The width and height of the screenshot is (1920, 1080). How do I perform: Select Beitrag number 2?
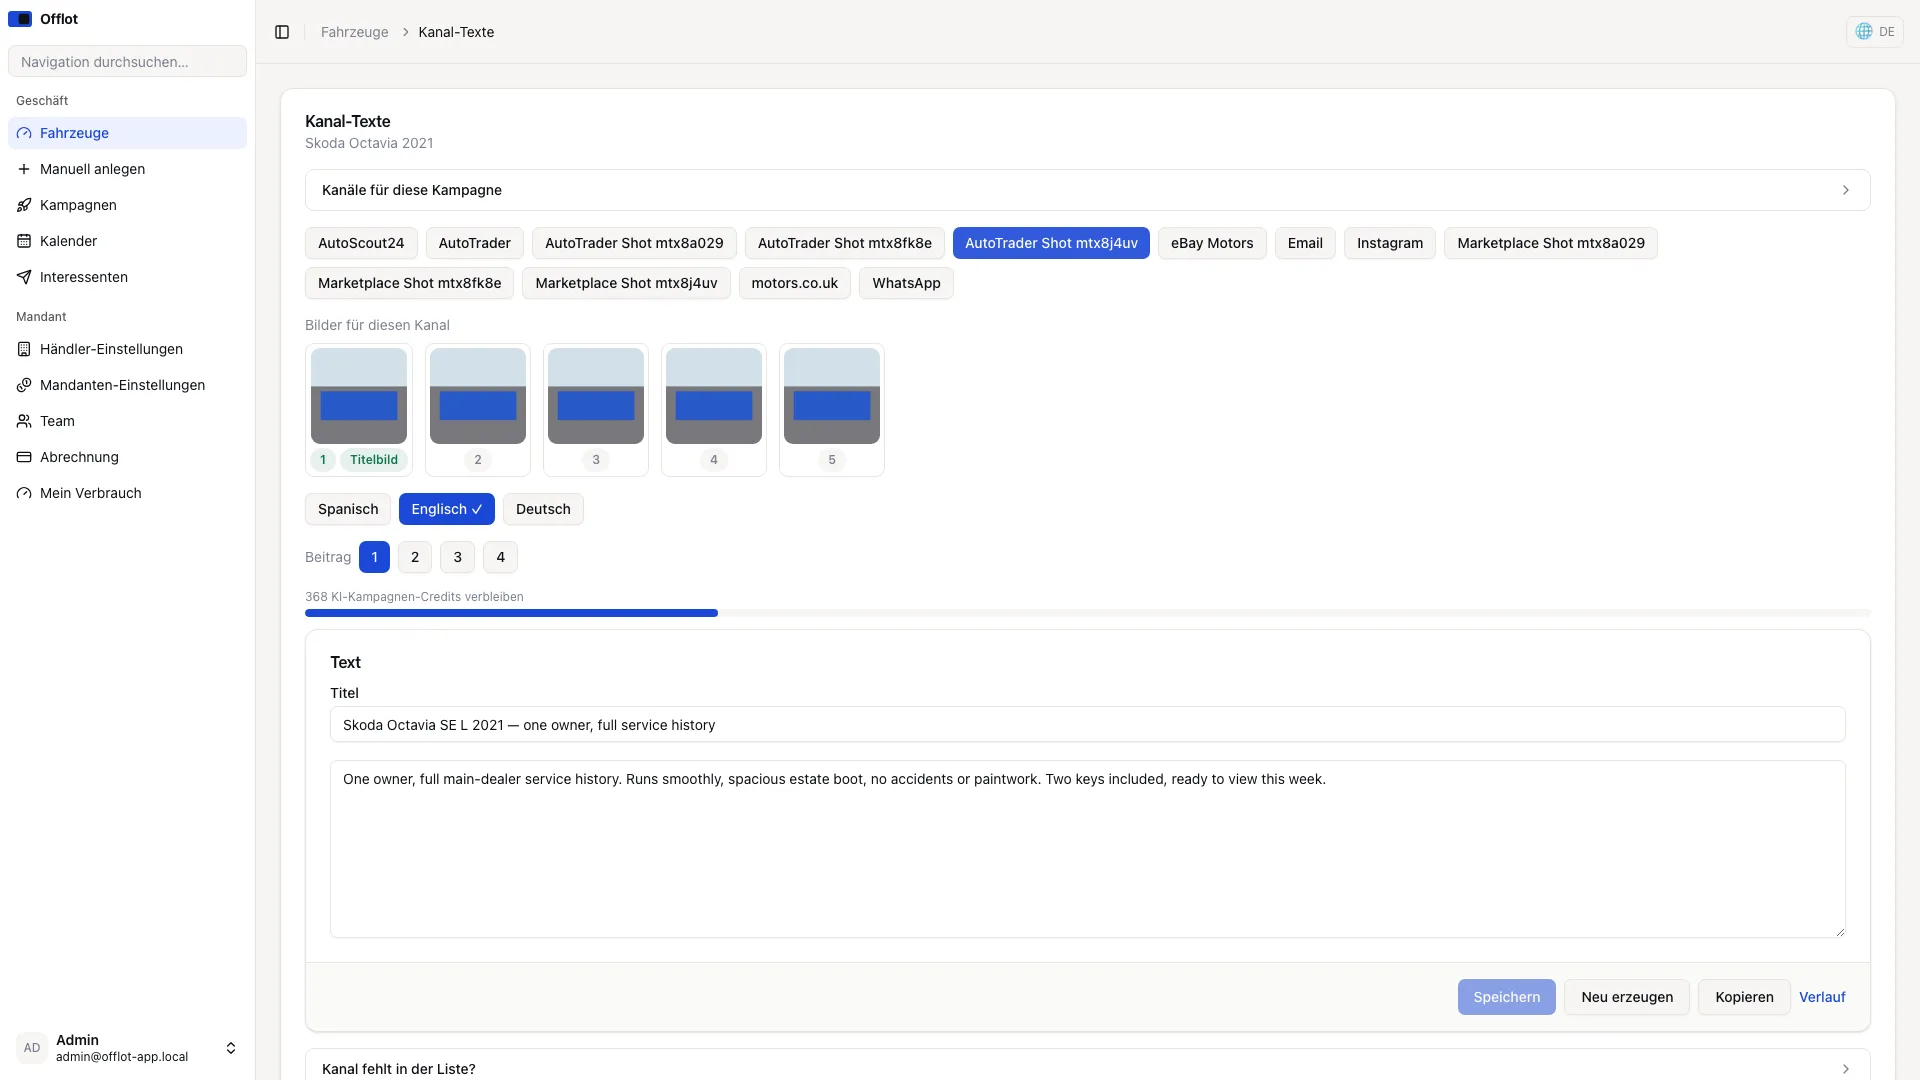pyautogui.click(x=415, y=557)
